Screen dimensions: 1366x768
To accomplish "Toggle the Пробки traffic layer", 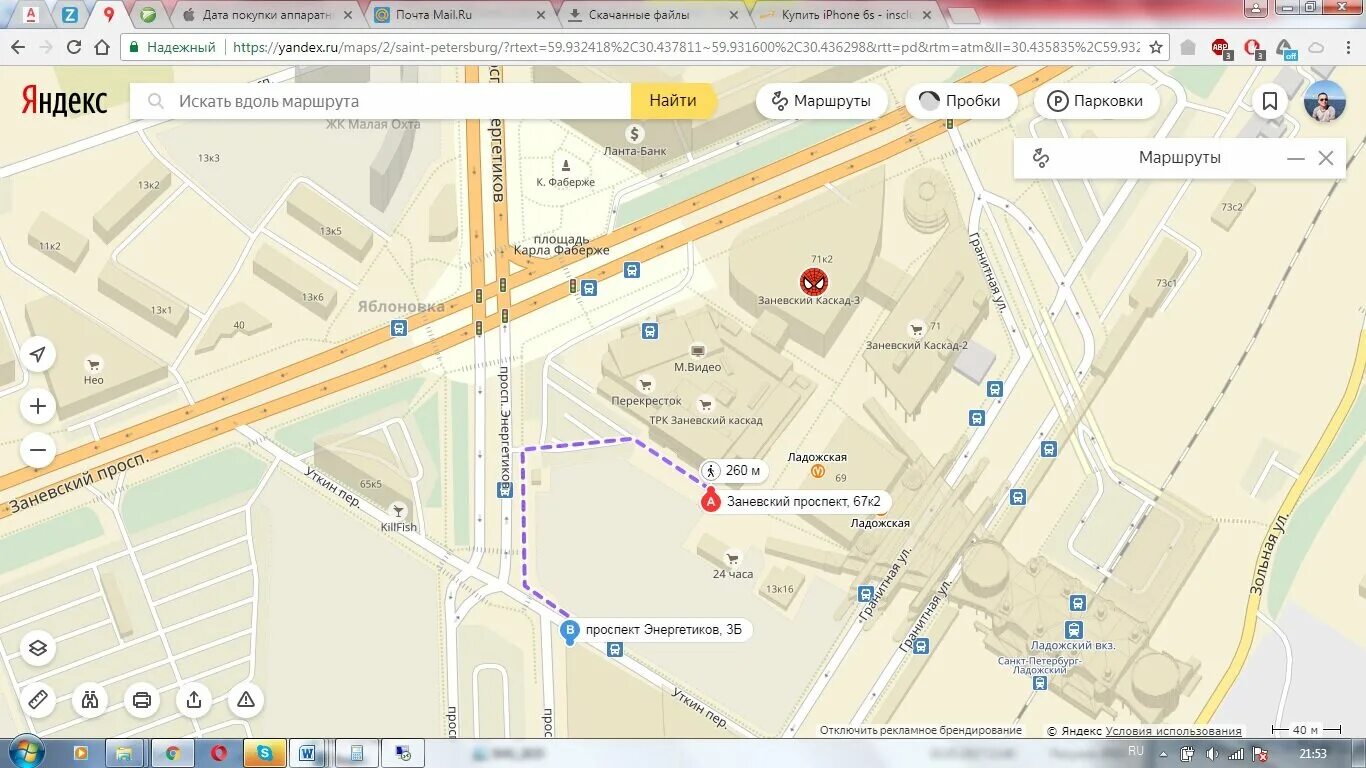I will (961, 101).
